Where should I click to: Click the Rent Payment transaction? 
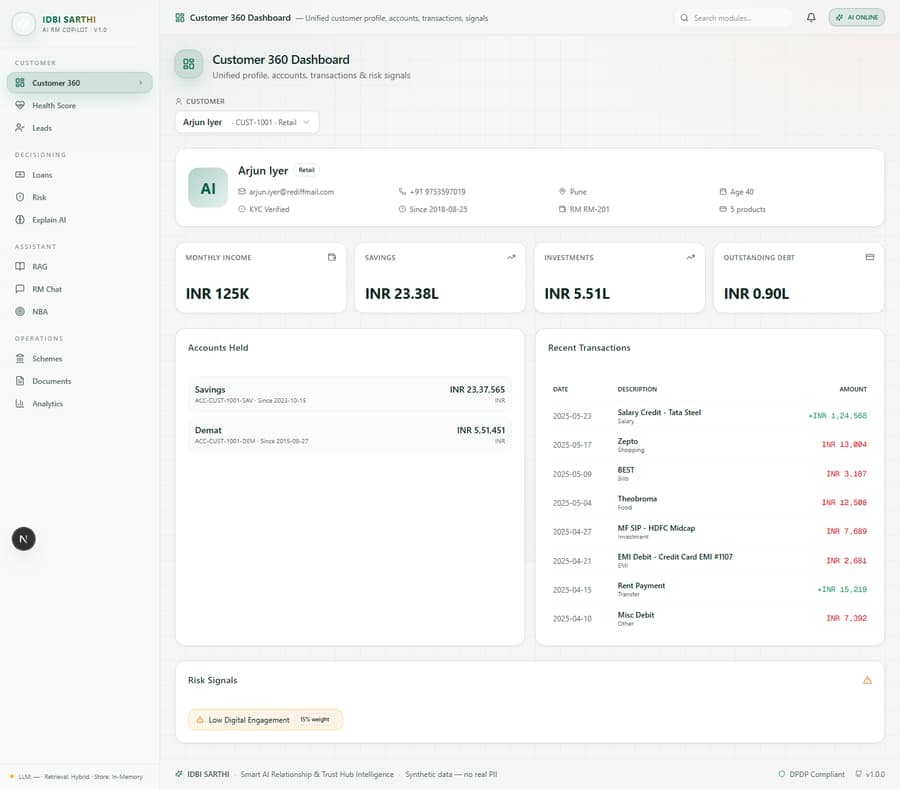point(709,589)
